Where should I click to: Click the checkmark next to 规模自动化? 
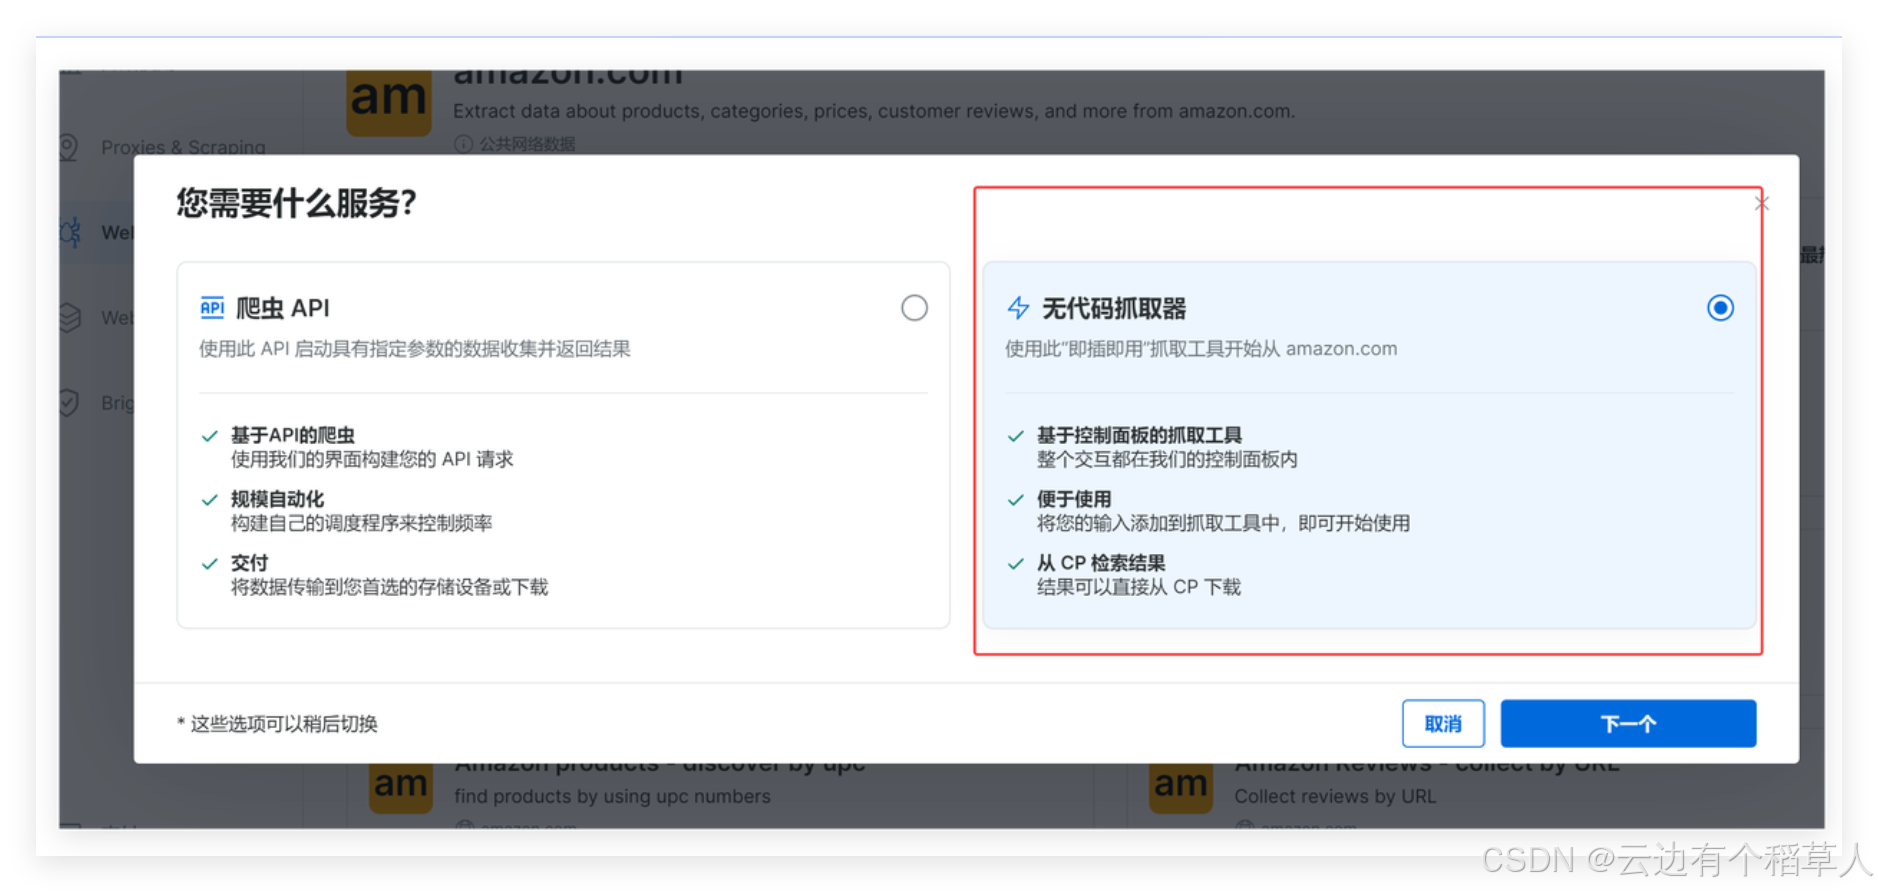[x=210, y=500]
